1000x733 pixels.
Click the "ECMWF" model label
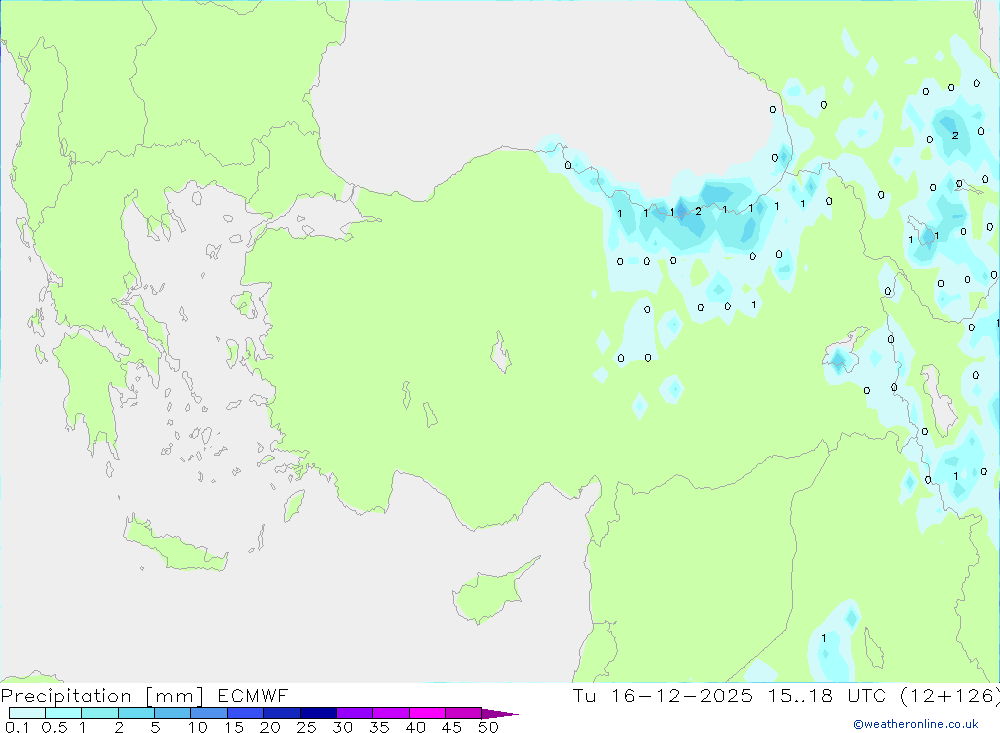[253, 696]
